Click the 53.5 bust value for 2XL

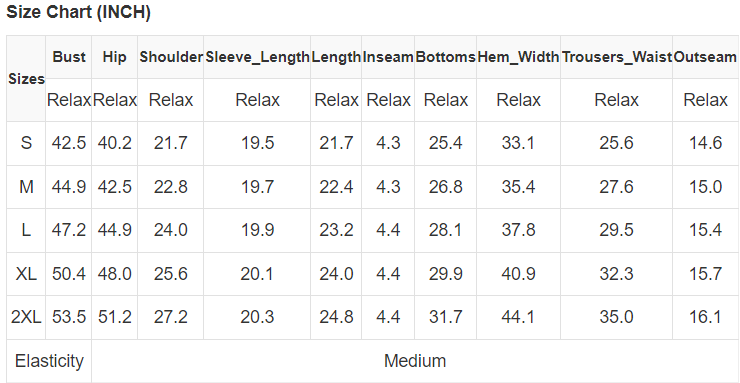69,317
